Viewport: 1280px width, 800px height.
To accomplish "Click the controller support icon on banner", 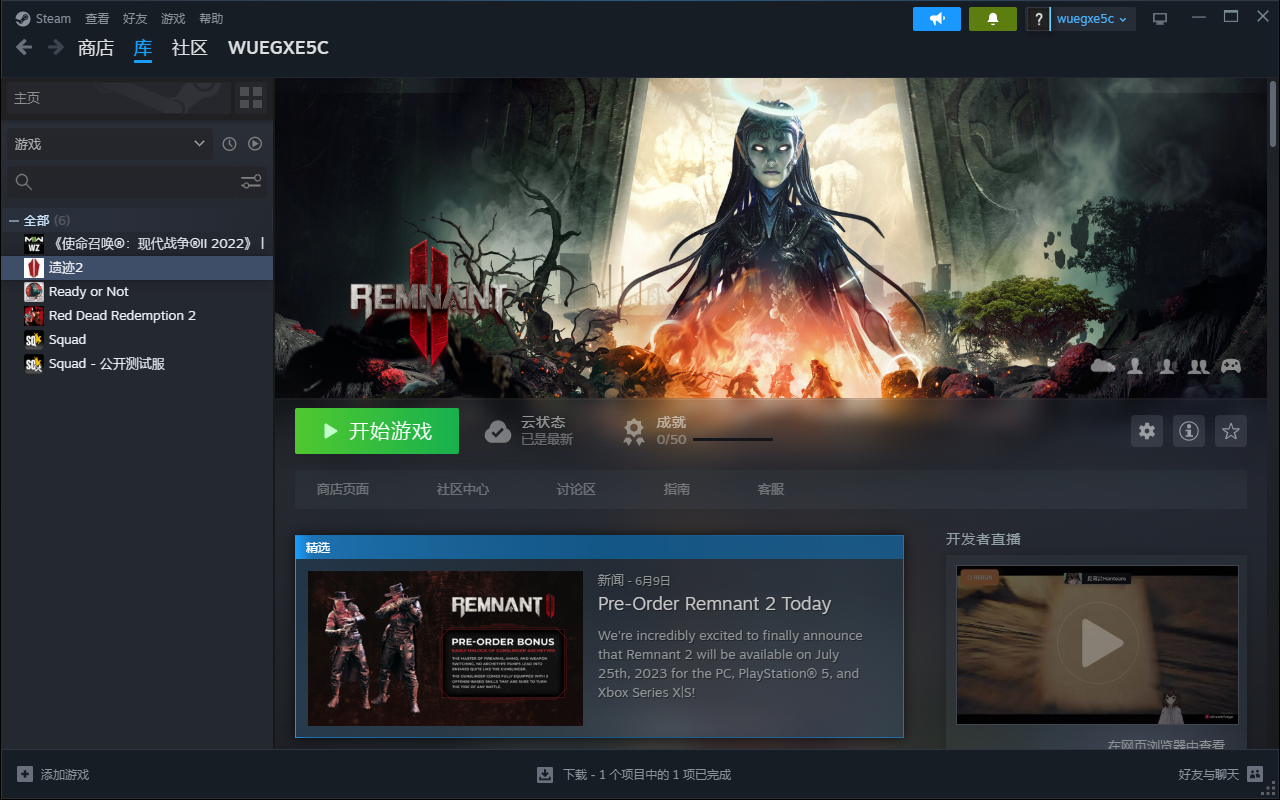I will coord(1231,366).
